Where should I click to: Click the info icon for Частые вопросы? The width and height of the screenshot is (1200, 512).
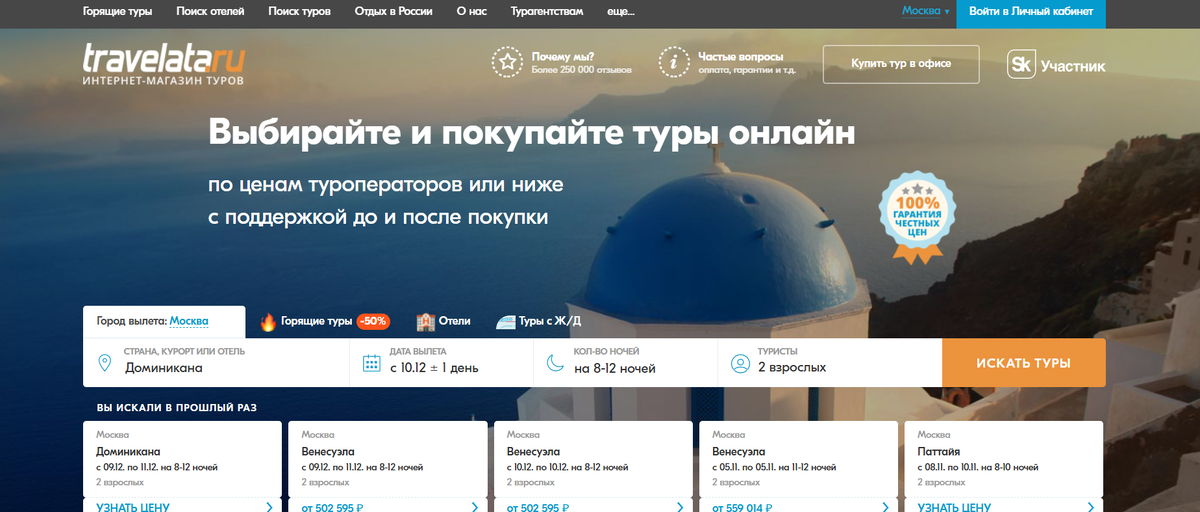click(674, 62)
